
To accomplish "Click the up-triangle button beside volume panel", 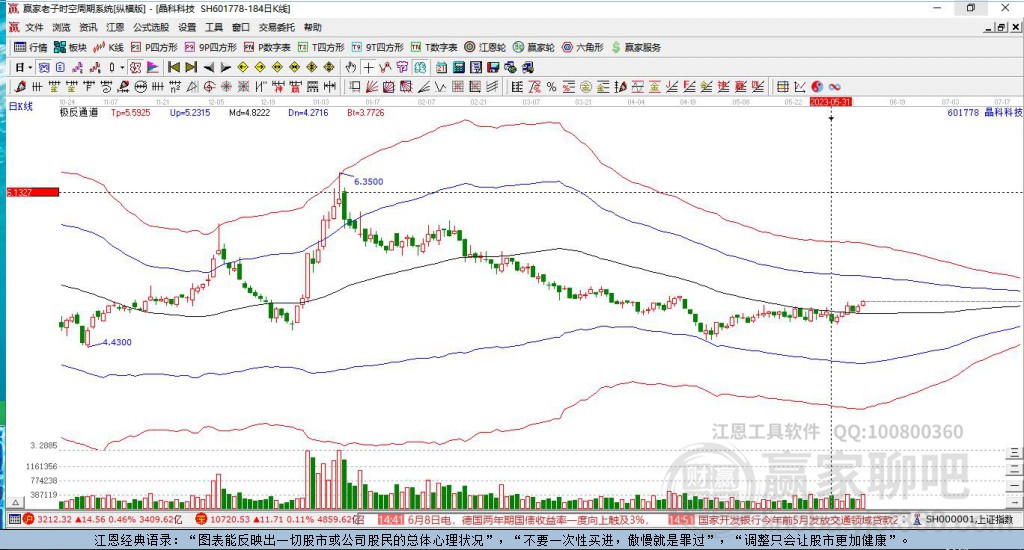I will [16, 502].
